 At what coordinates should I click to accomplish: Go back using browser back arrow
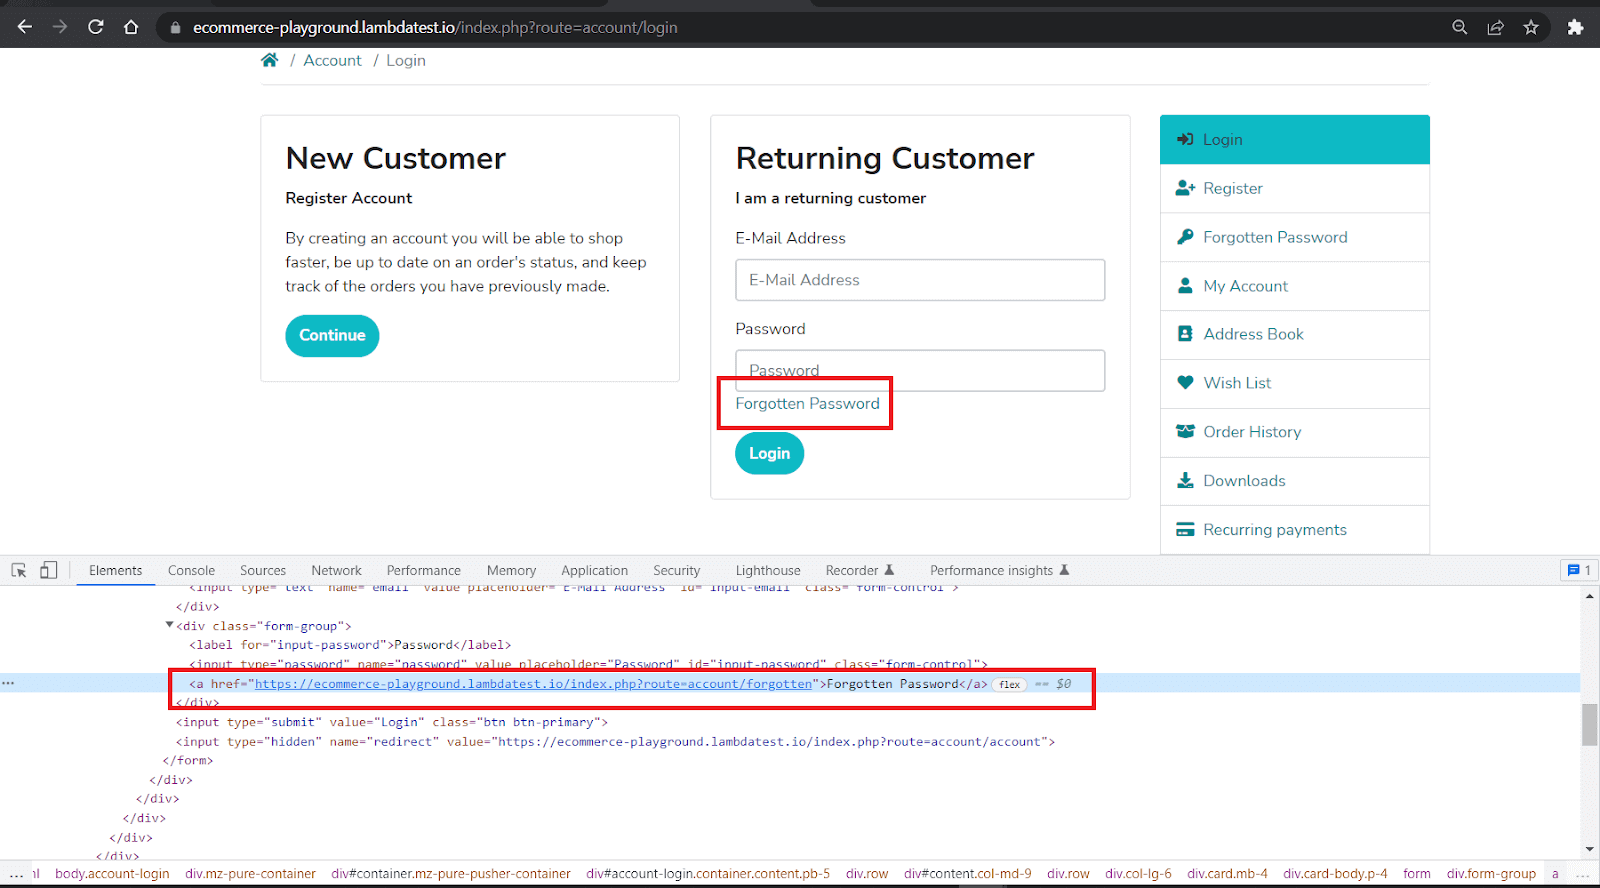point(25,27)
